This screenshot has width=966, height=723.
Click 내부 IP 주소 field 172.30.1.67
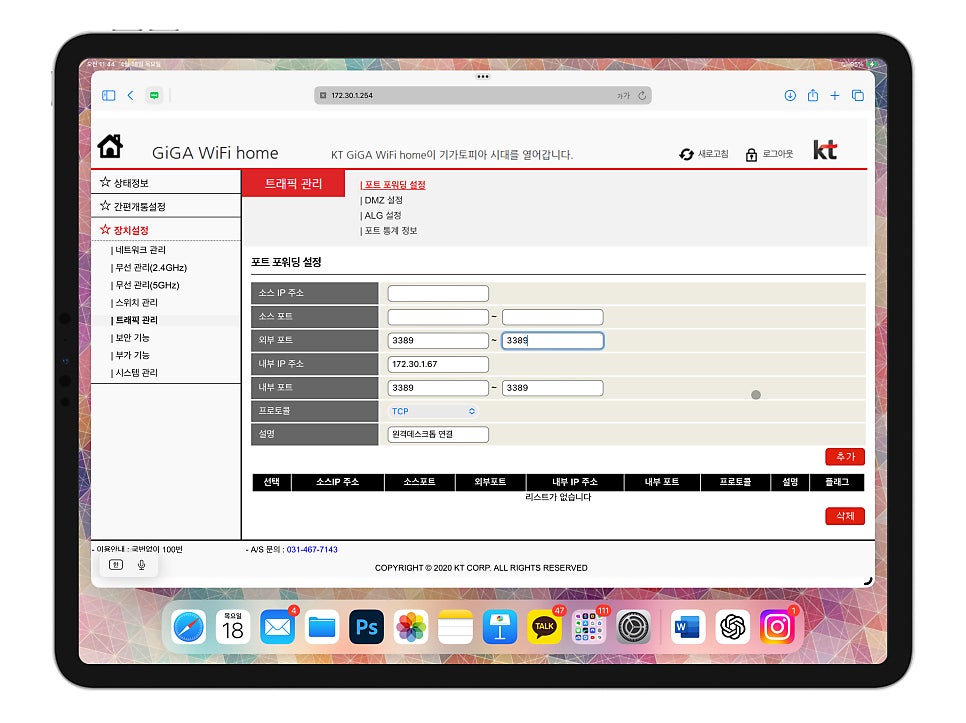point(438,365)
